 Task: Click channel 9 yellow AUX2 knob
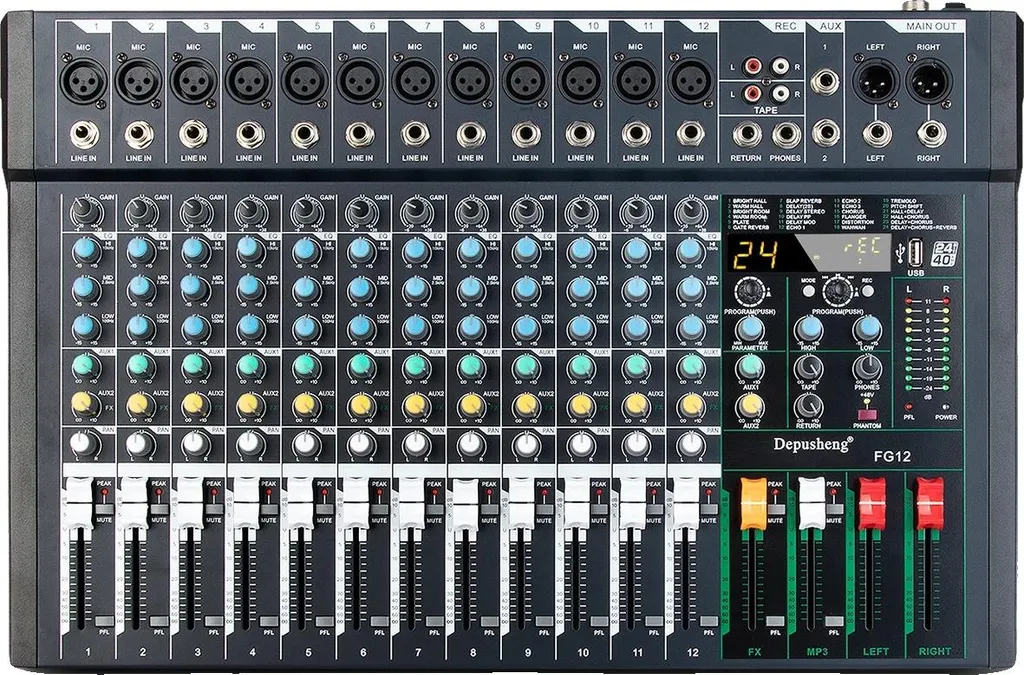524,404
